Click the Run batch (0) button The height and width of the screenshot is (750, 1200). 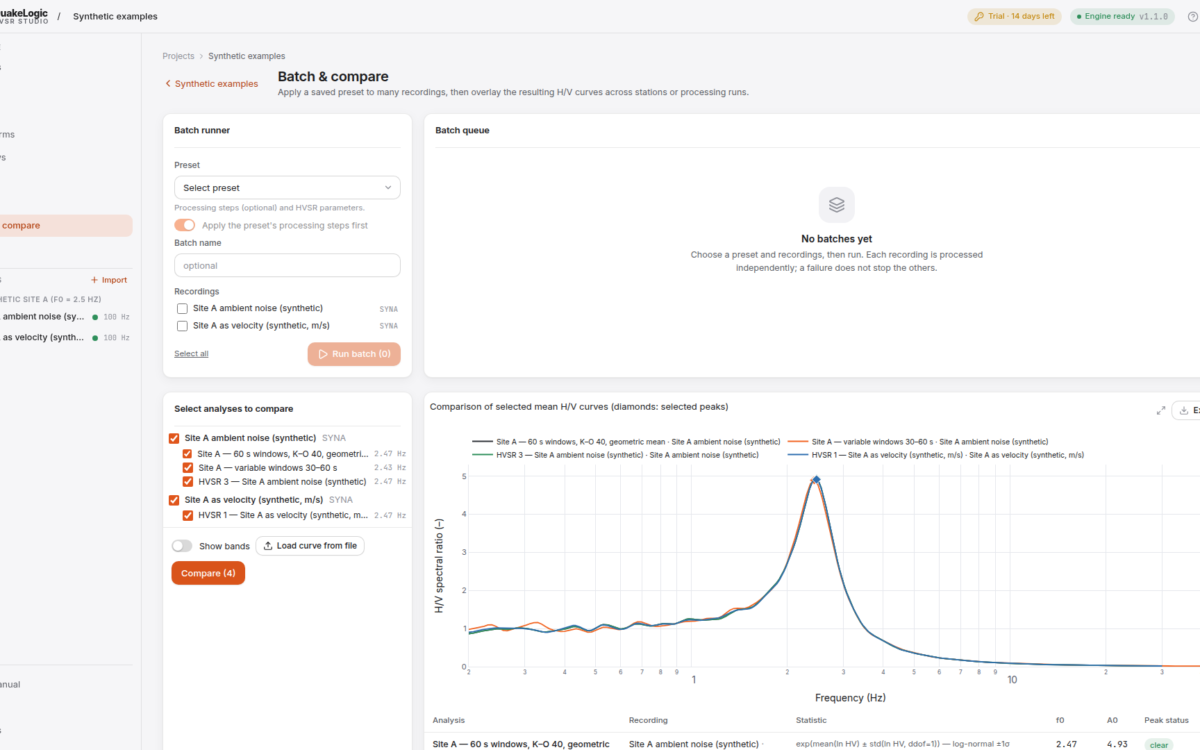click(x=354, y=354)
